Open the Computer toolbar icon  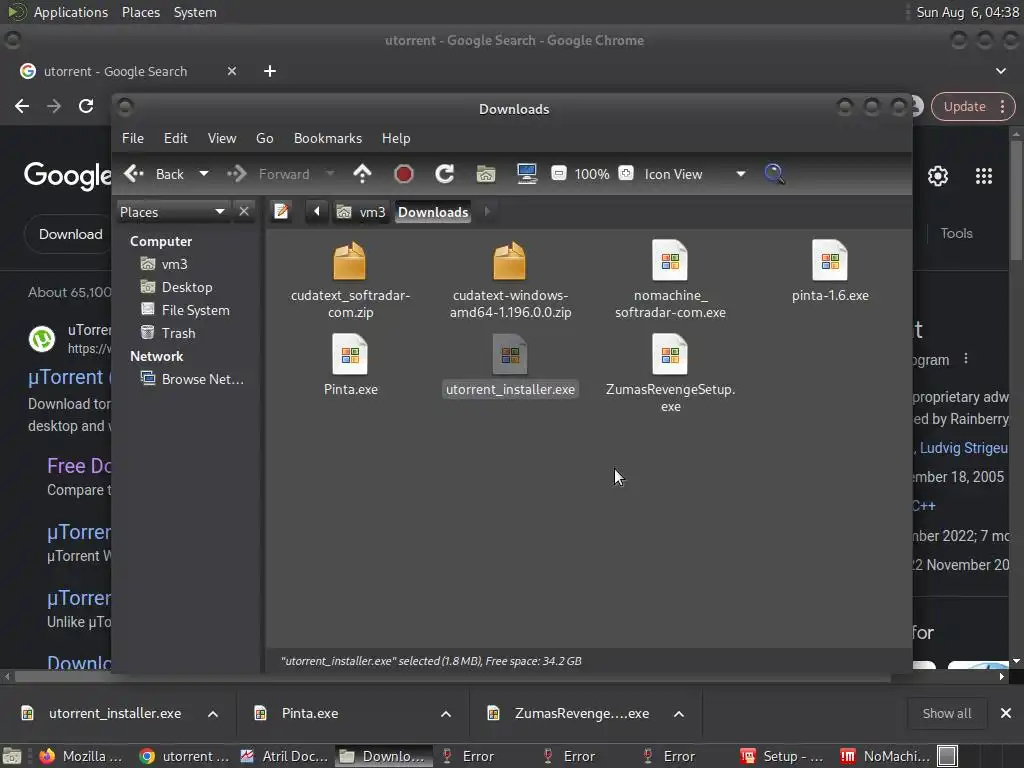pyautogui.click(x=527, y=174)
